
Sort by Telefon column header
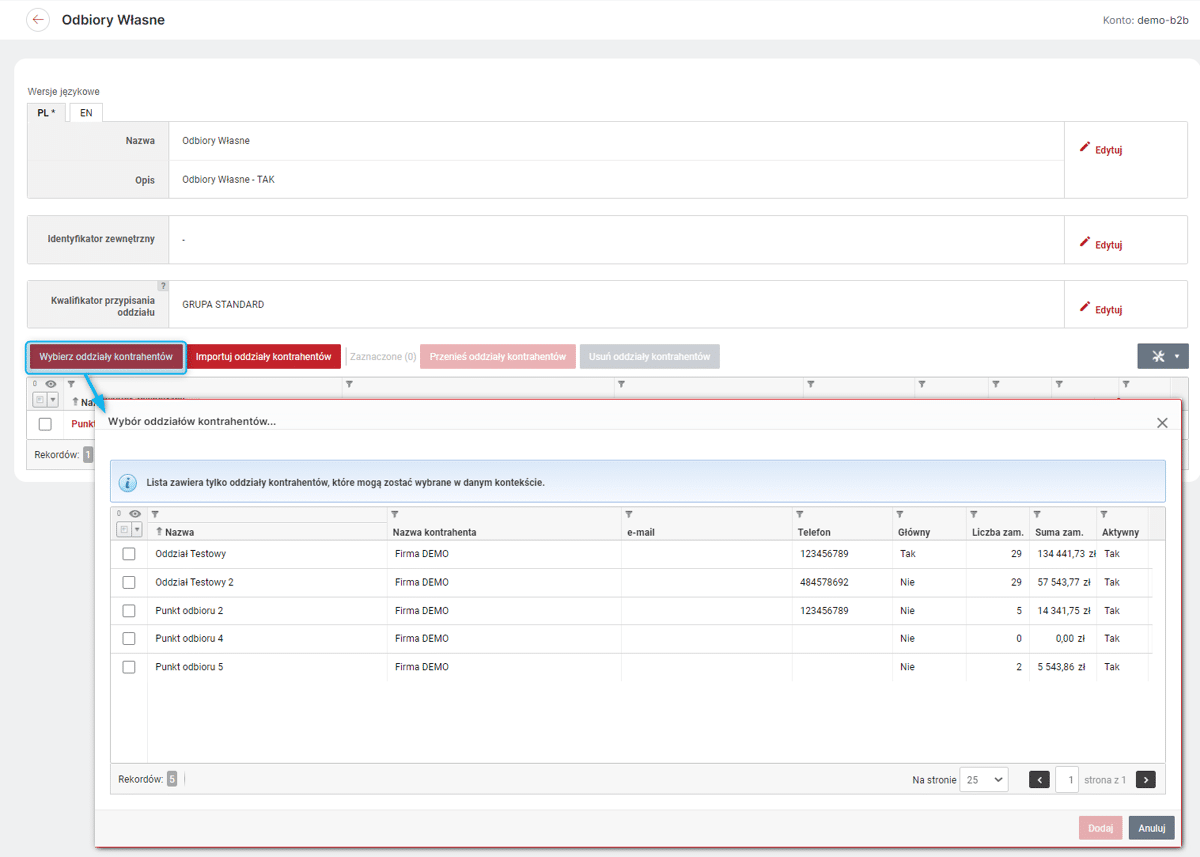tap(814, 532)
